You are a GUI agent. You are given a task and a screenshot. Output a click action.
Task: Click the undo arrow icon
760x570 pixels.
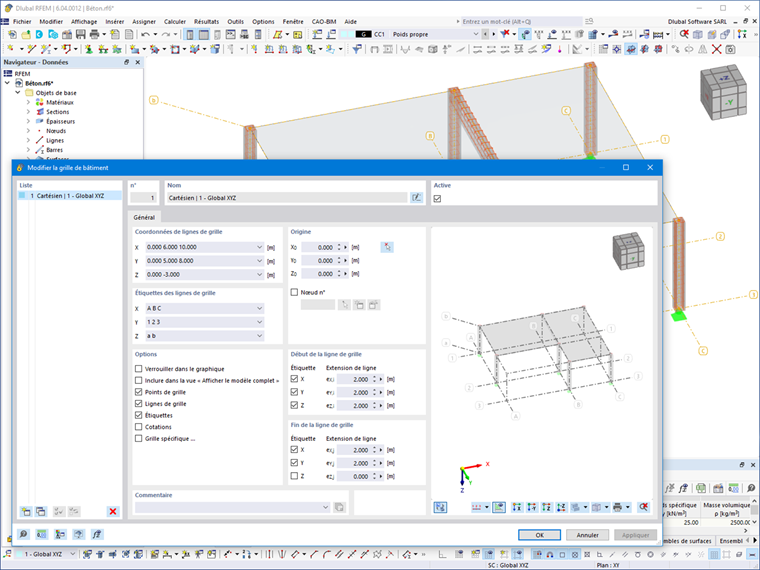pos(145,34)
